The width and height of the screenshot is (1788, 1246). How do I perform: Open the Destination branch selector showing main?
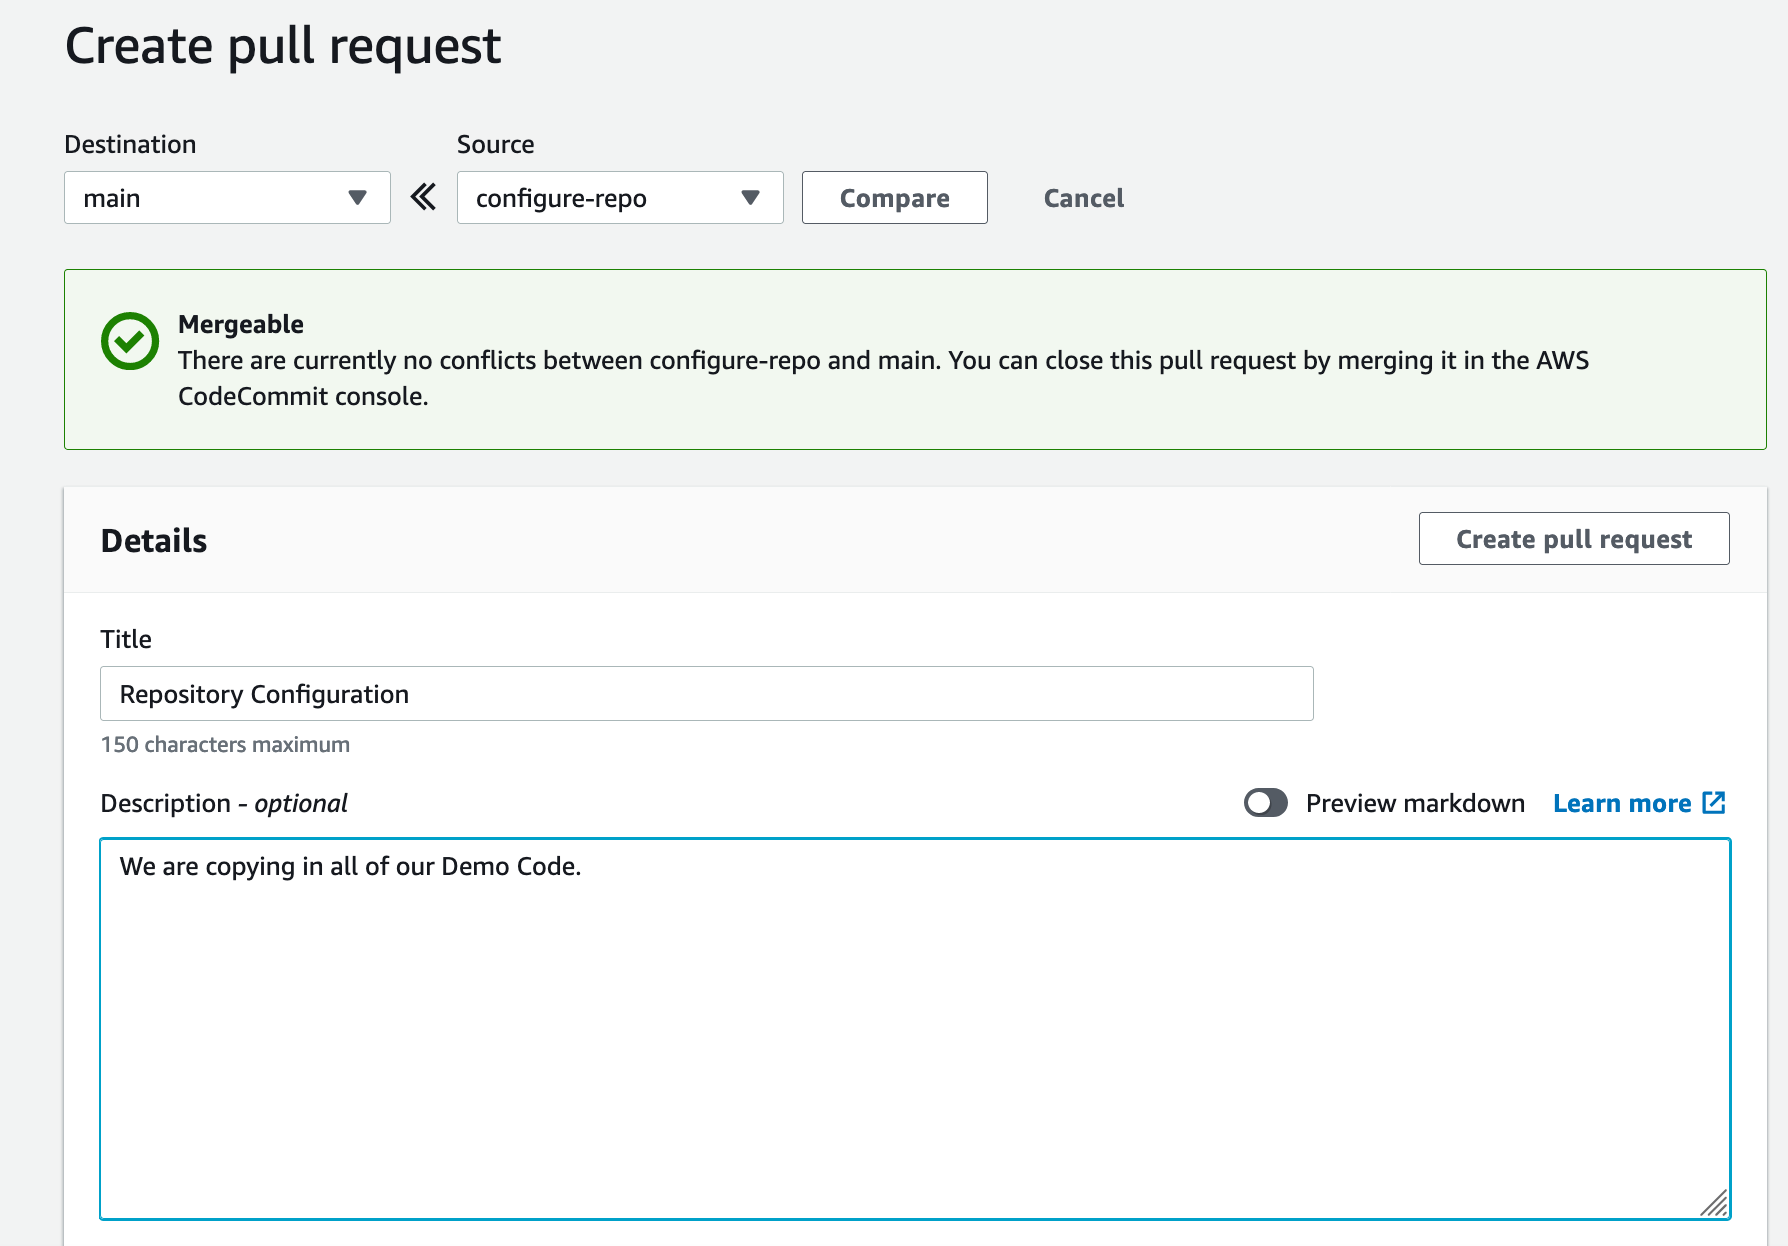227,197
